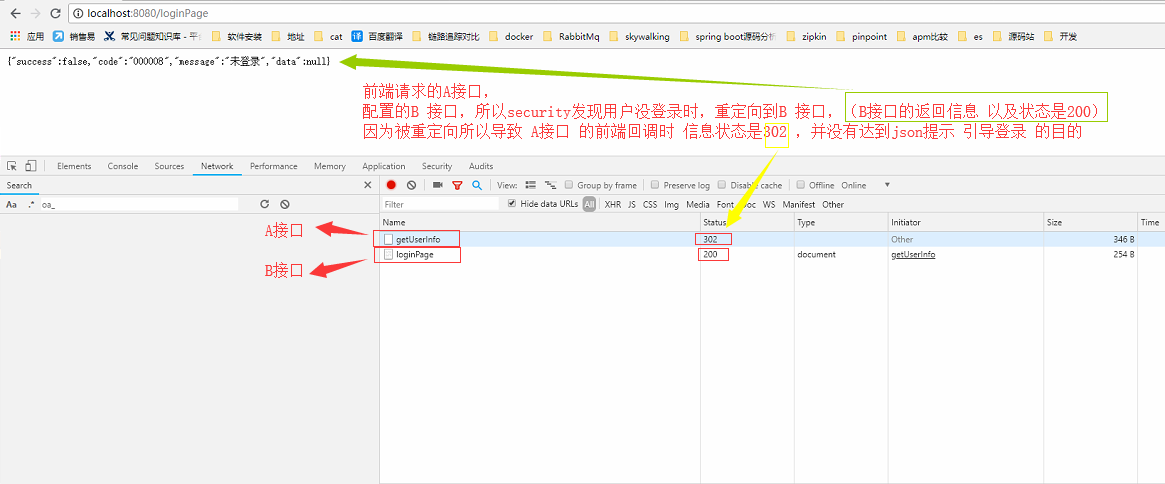Enable the Group by frame checkbox

[x=569, y=185]
